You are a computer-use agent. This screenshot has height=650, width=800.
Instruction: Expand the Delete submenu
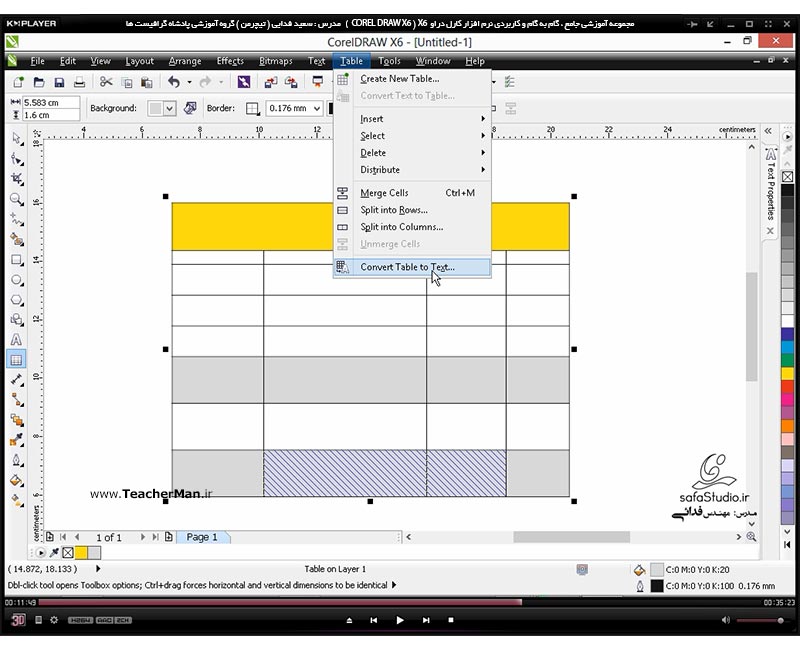point(412,153)
